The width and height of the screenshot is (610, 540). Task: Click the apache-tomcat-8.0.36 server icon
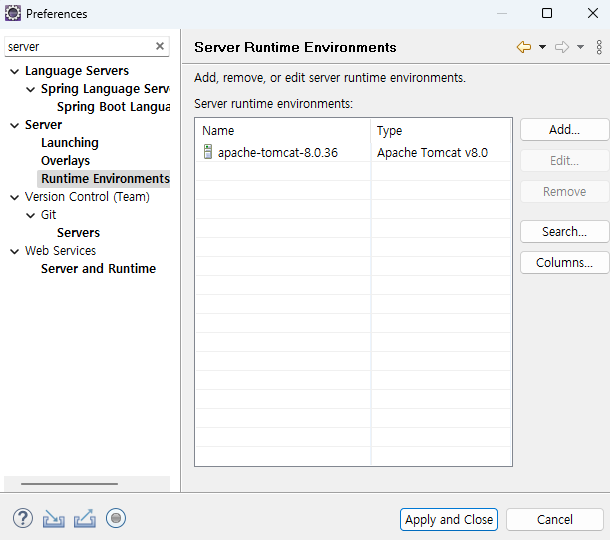point(208,152)
